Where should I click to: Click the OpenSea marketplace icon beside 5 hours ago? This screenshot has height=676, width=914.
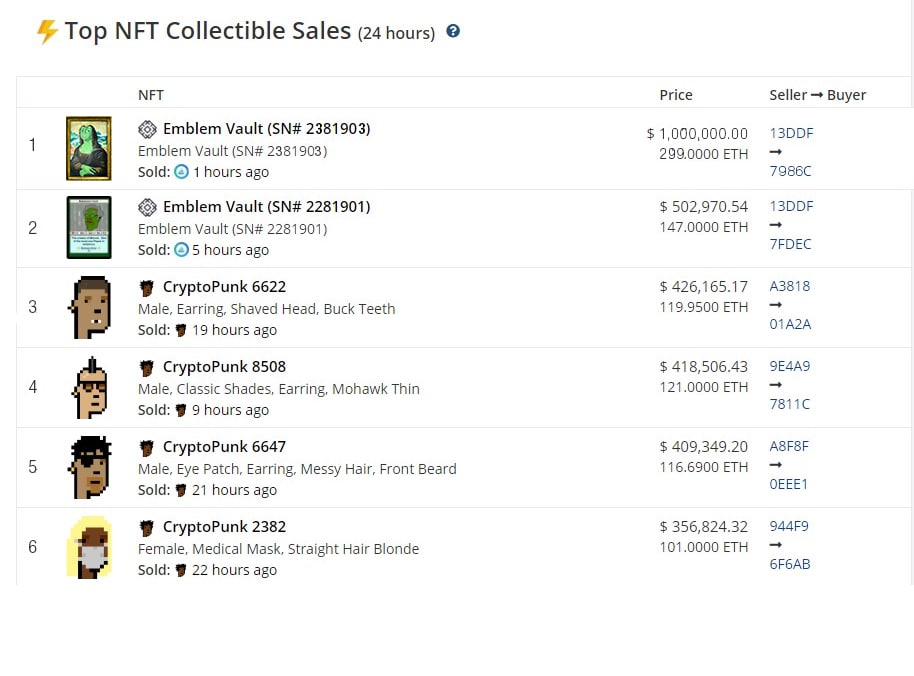tap(182, 250)
